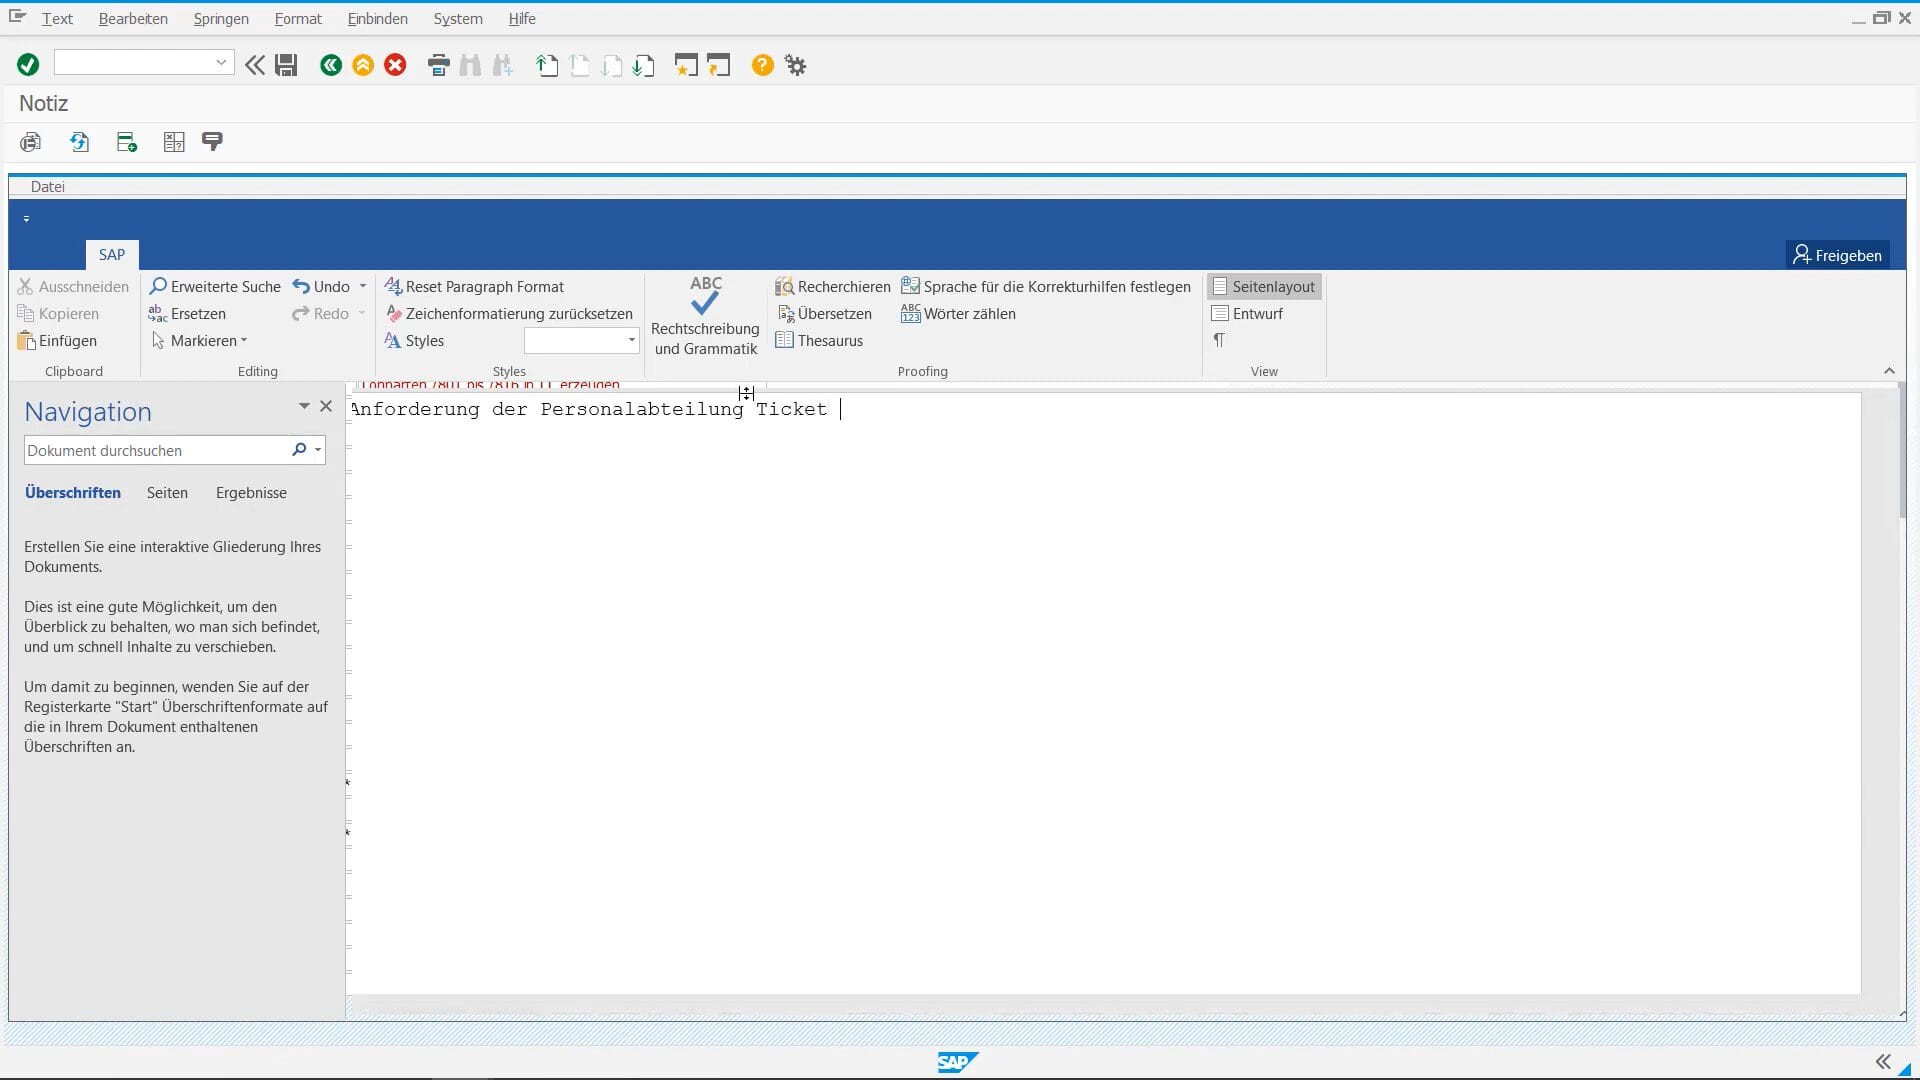Toggle Seitenlayout view
This screenshot has height=1080, width=1920.
tap(1264, 287)
